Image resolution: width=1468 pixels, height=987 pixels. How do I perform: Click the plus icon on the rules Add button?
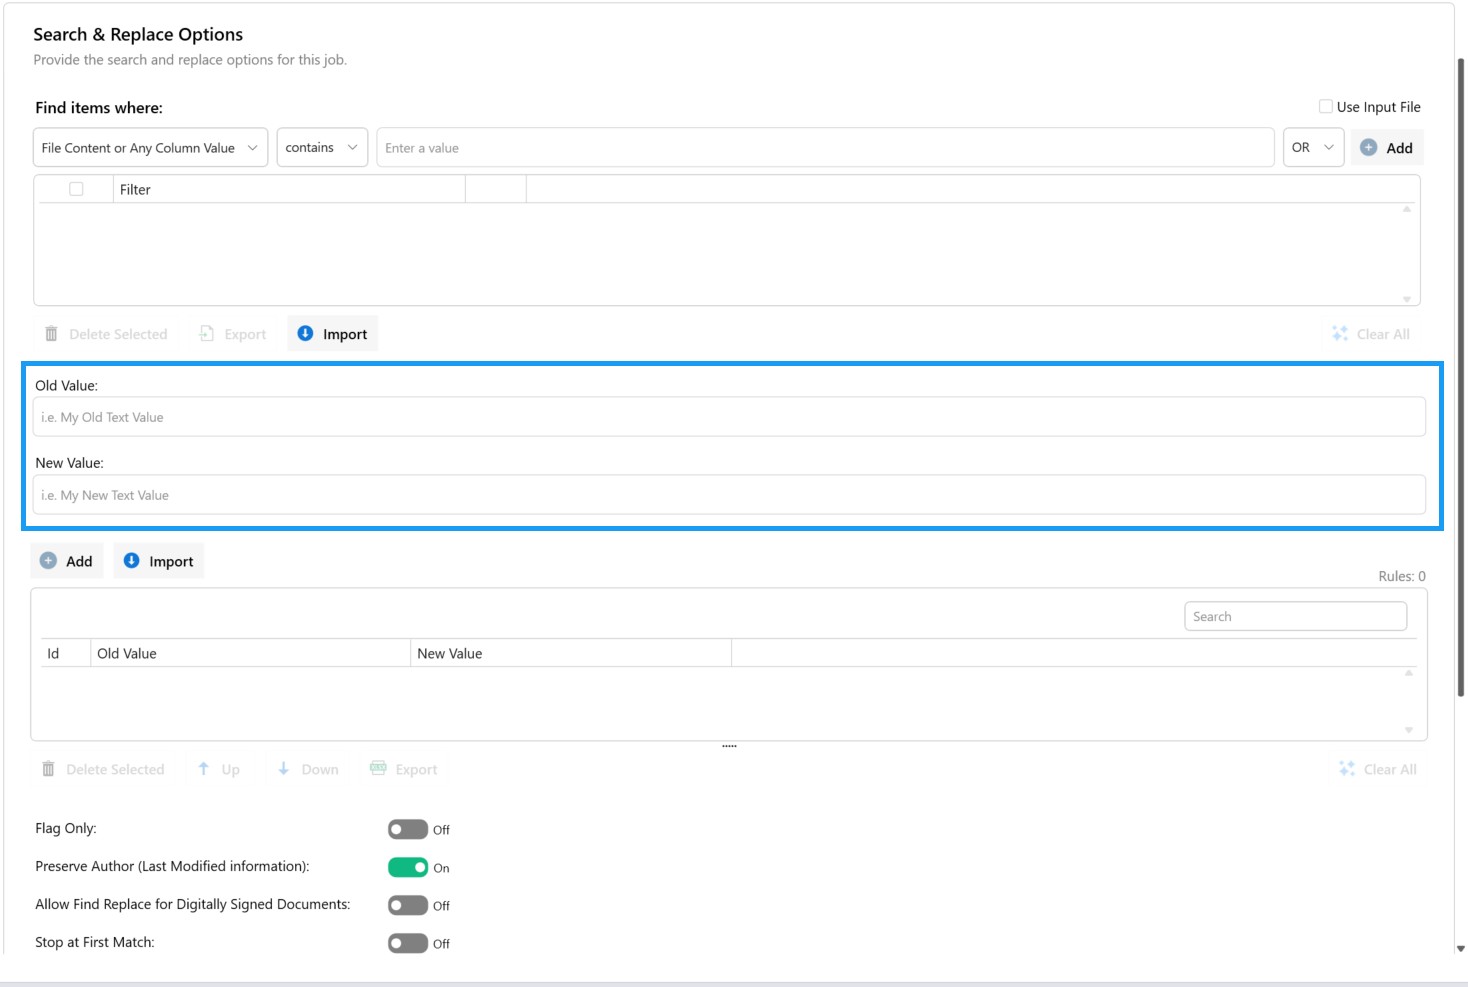[48, 561]
